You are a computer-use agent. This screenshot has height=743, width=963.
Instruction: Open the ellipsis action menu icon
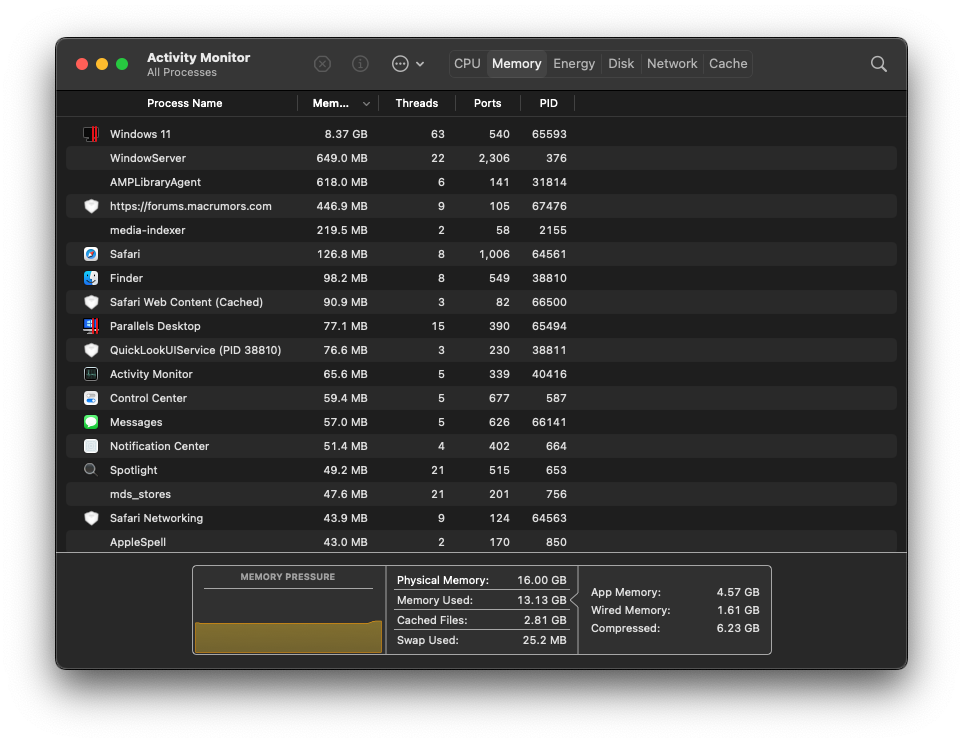pos(400,64)
